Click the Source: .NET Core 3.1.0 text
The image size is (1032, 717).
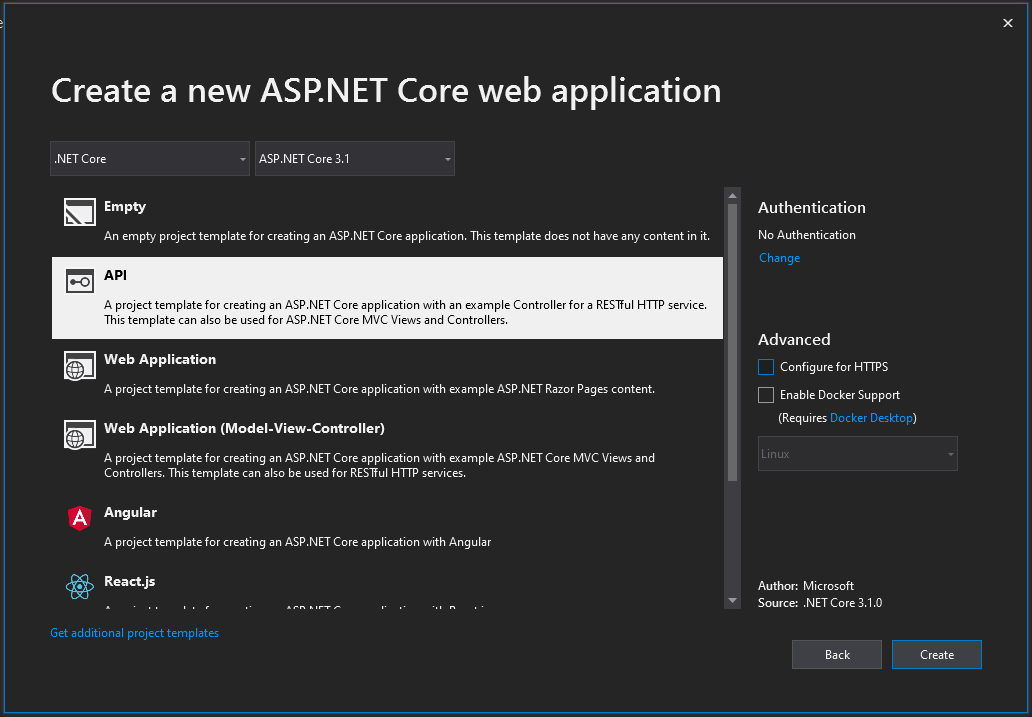coord(820,603)
